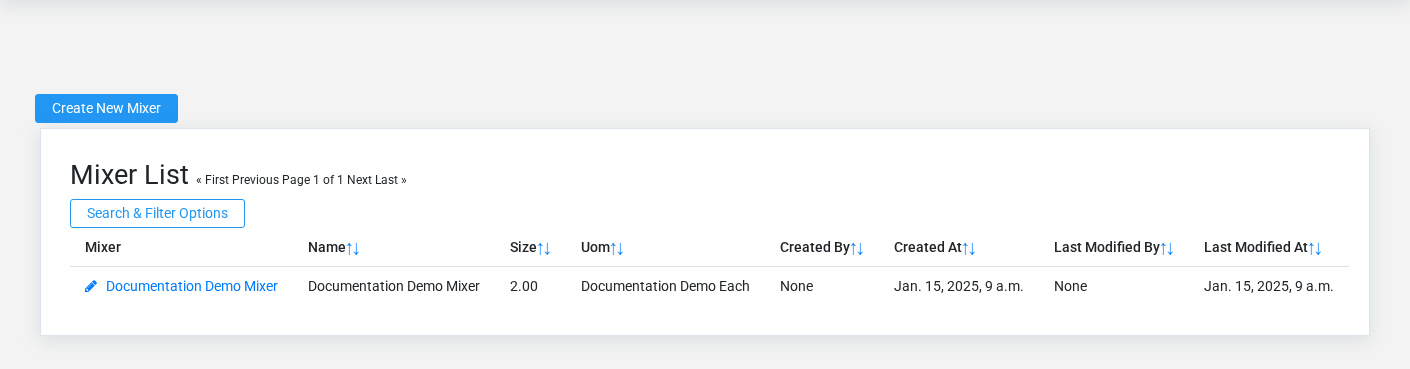
Task: Sort Created At descending using down arrow
Action: click(x=972, y=248)
